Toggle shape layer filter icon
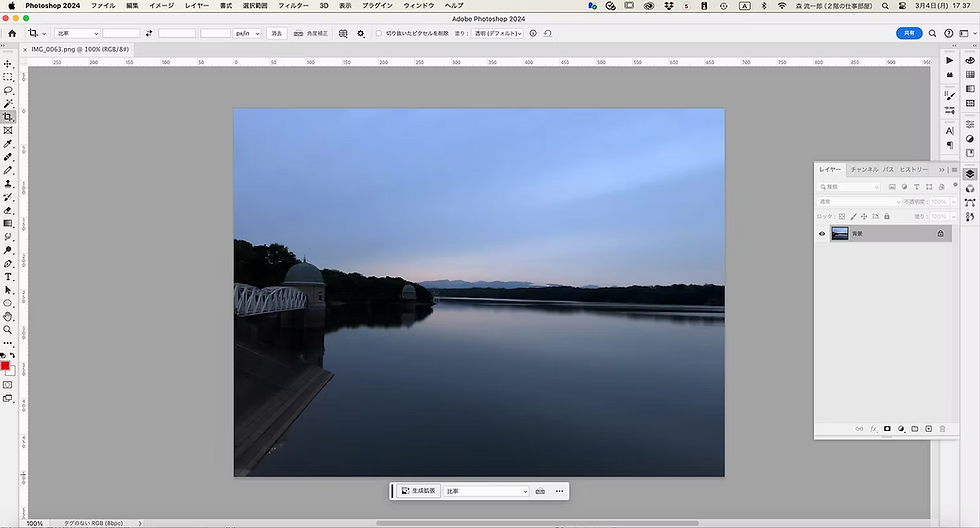Image resolution: width=980 pixels, height=528 pixels. pos(929,187)
